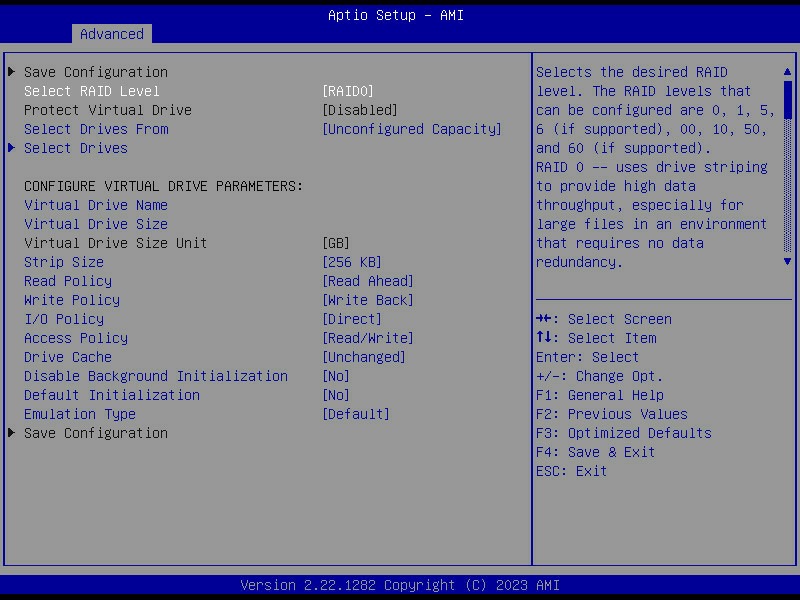Open the bottom Save Configuration entry
The height and width of the screenshot is (600, 800).
[x=96, y=433]
